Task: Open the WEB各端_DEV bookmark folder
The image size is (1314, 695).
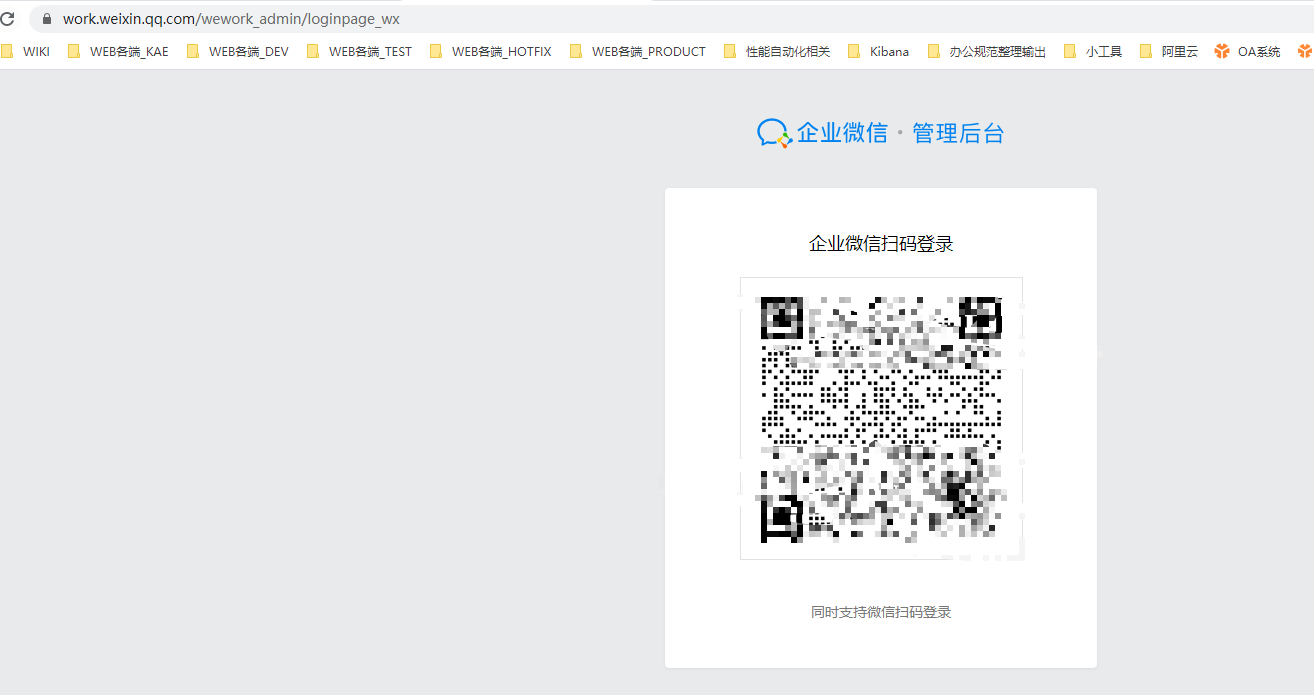Action: 237,51
